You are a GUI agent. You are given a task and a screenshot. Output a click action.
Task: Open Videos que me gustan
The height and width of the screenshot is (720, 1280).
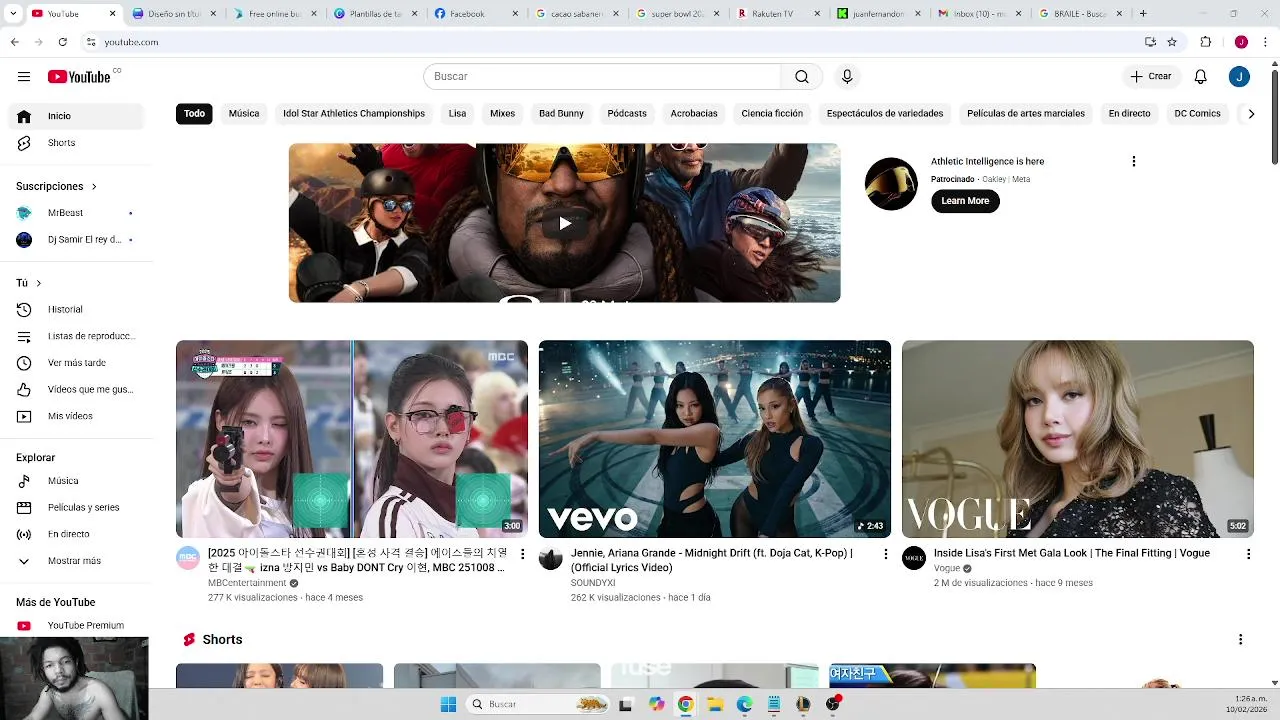pos(76,390)
